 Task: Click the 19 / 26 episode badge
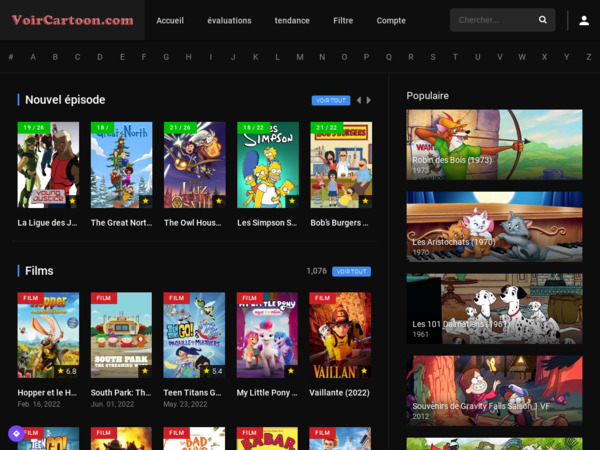coord(34,127)
